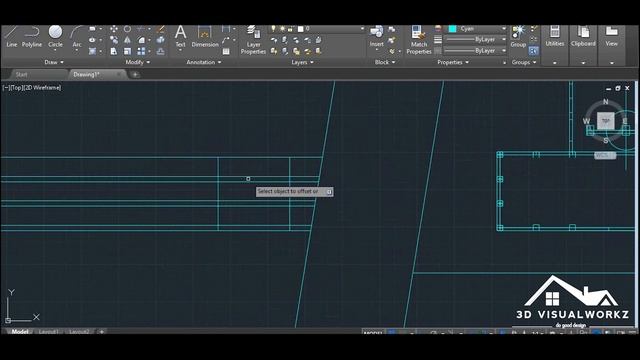
Task: Click the layer color swatch in Layers panel
Action: [x=301, y=29]
